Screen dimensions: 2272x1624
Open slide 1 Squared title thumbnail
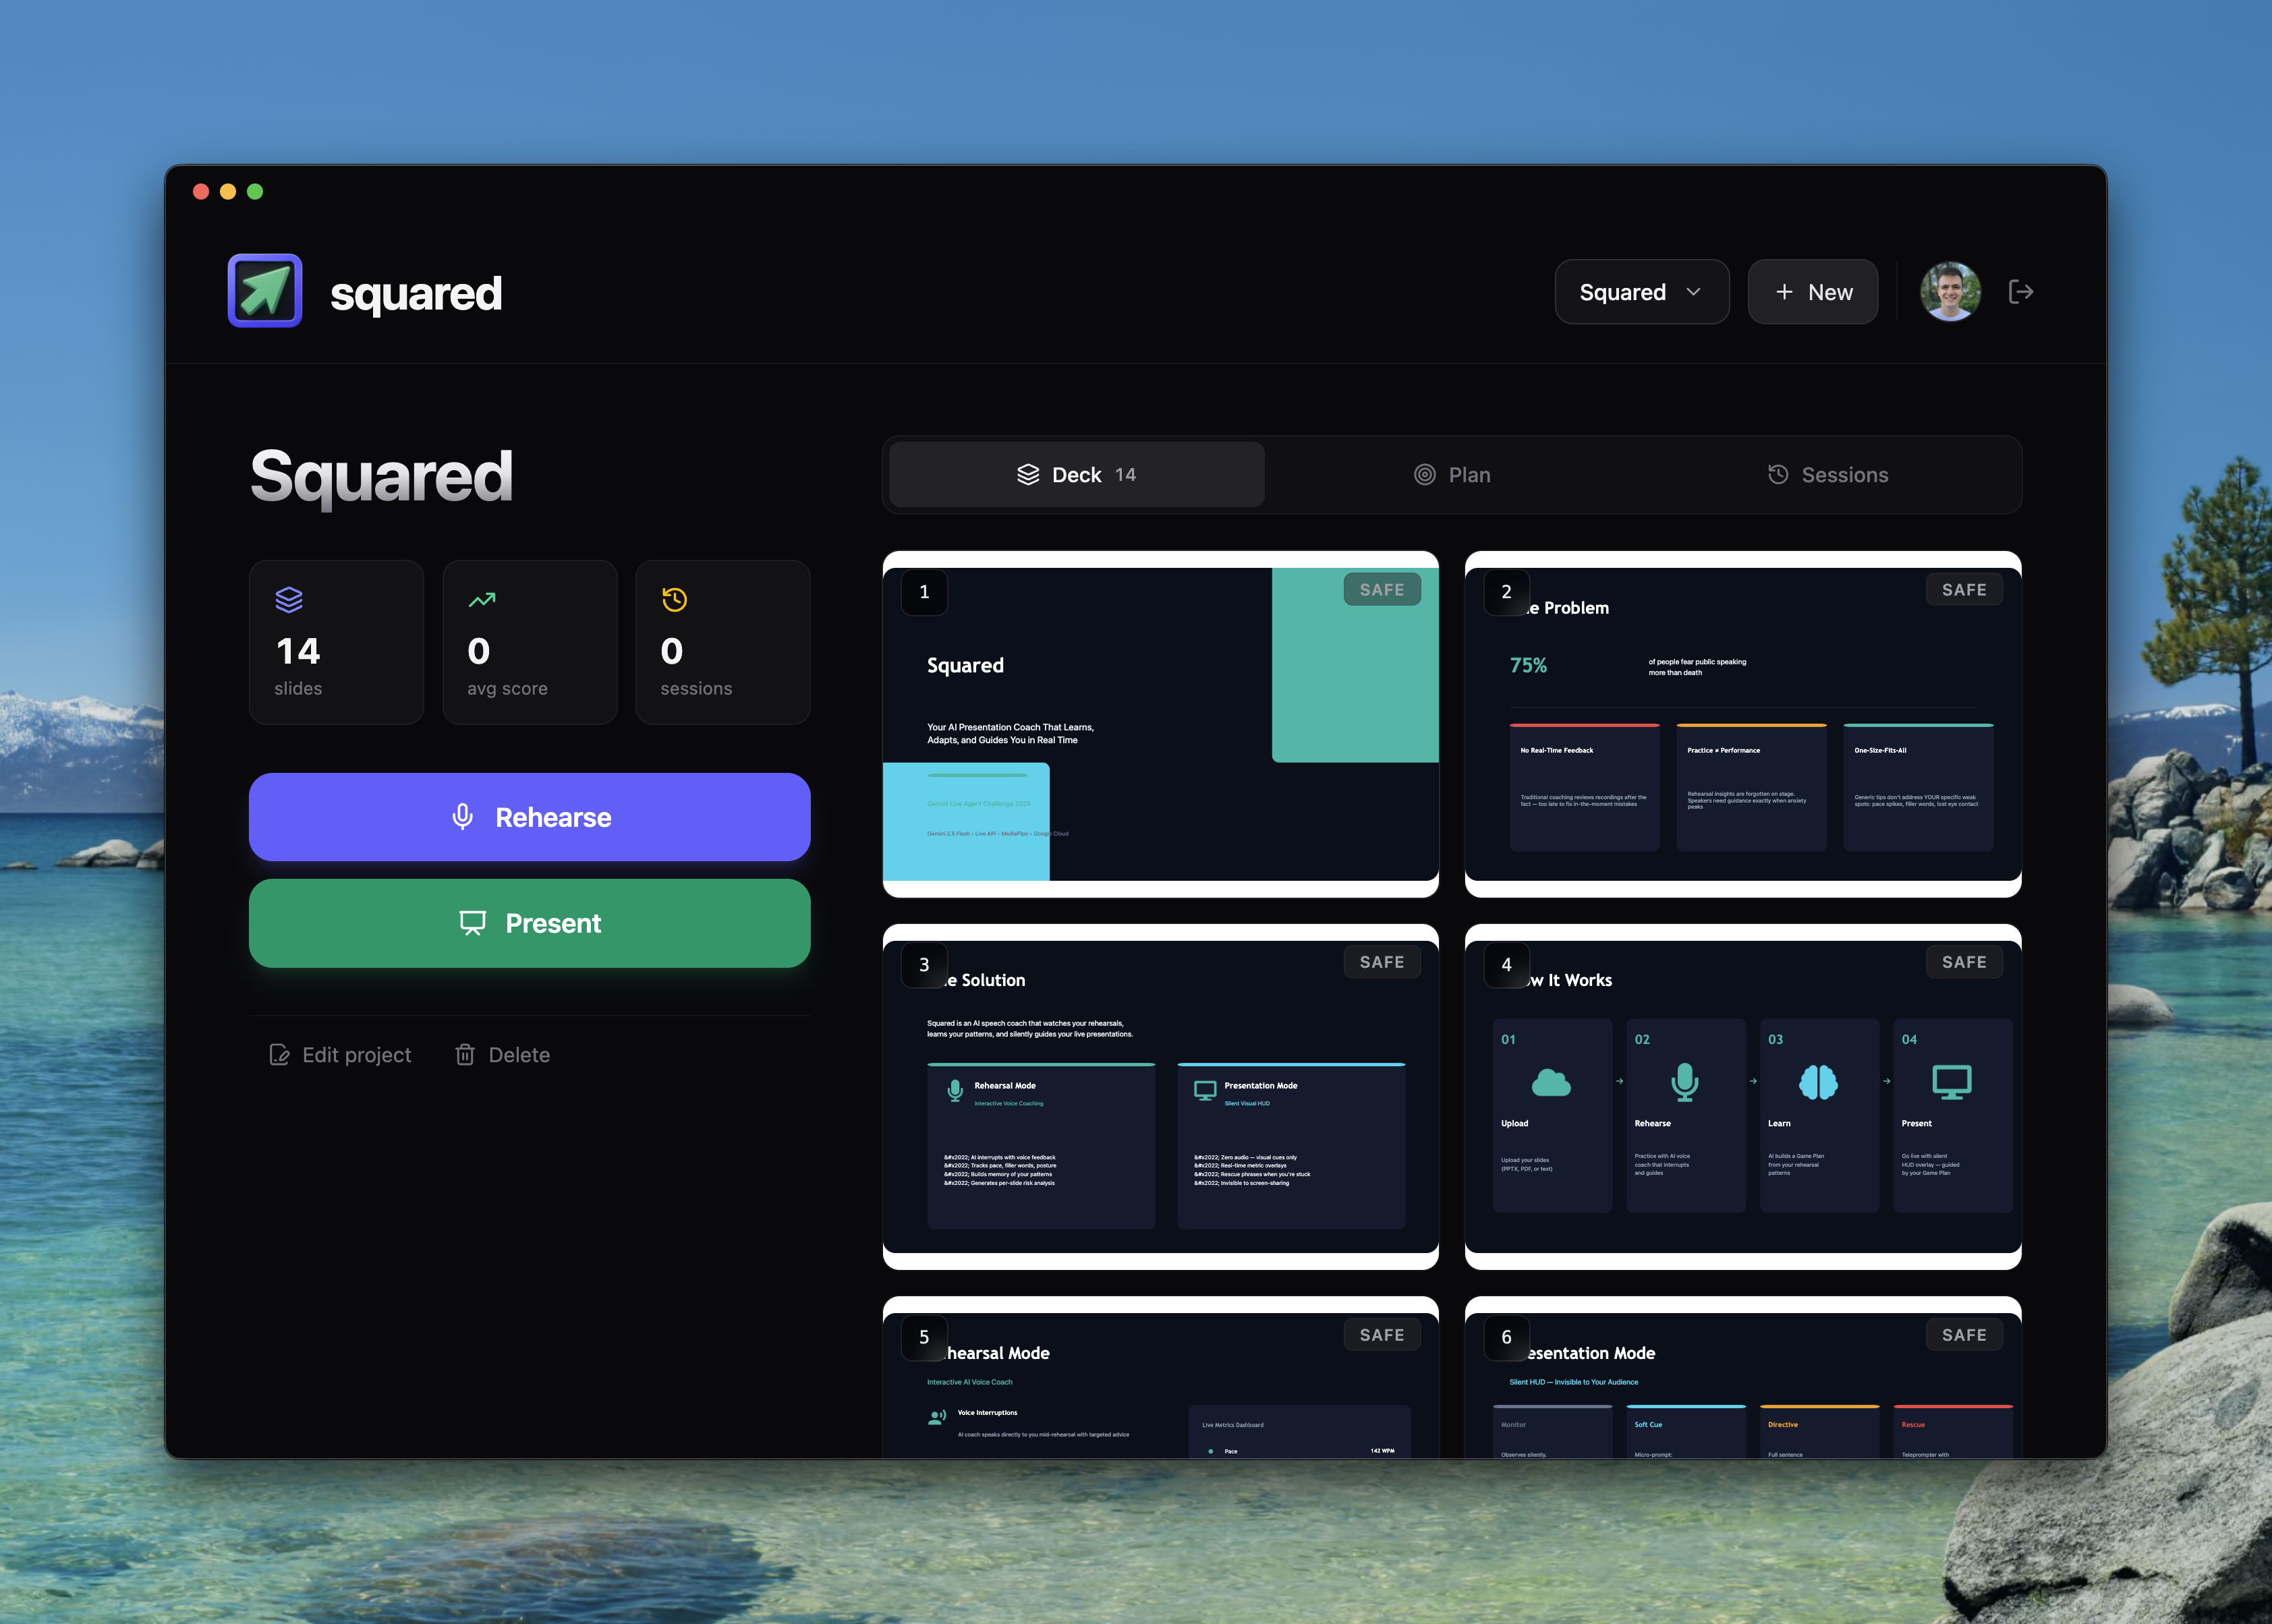(x=1160, y=724)
